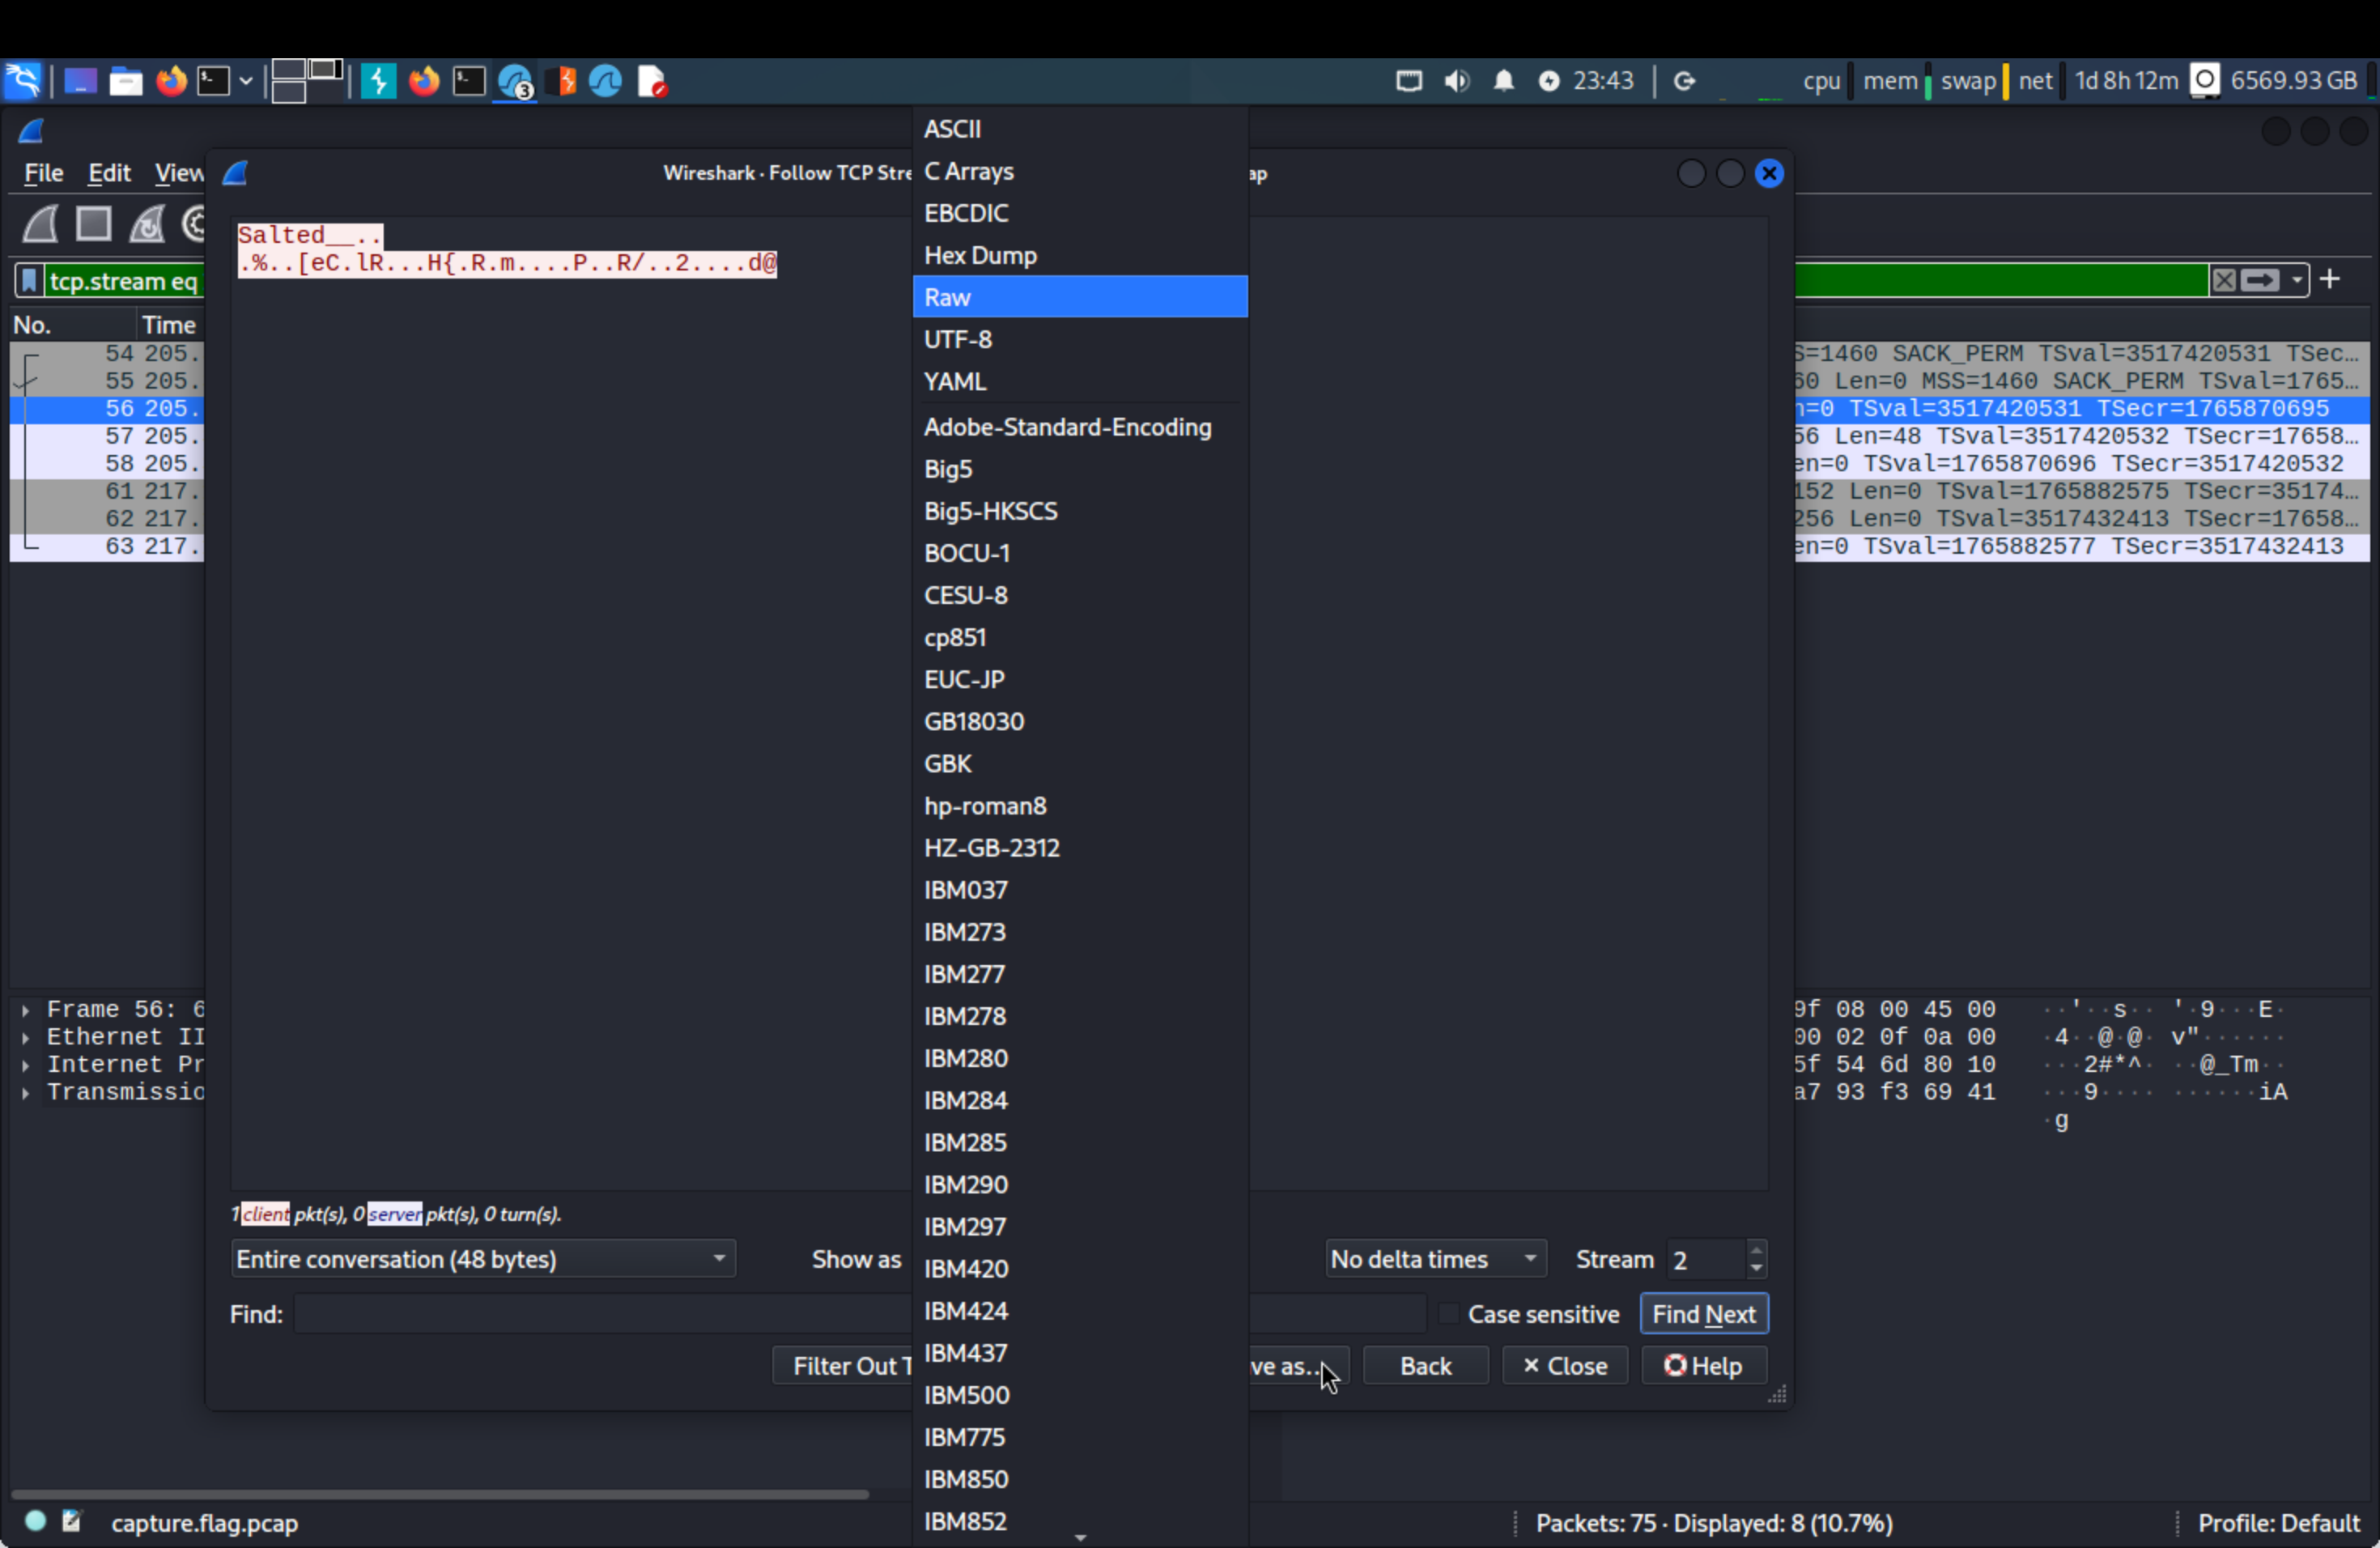Apply the display filter with arrow icon
The width and height of the screenshot is (2380, 1548).
click(x=2260, y=280)
